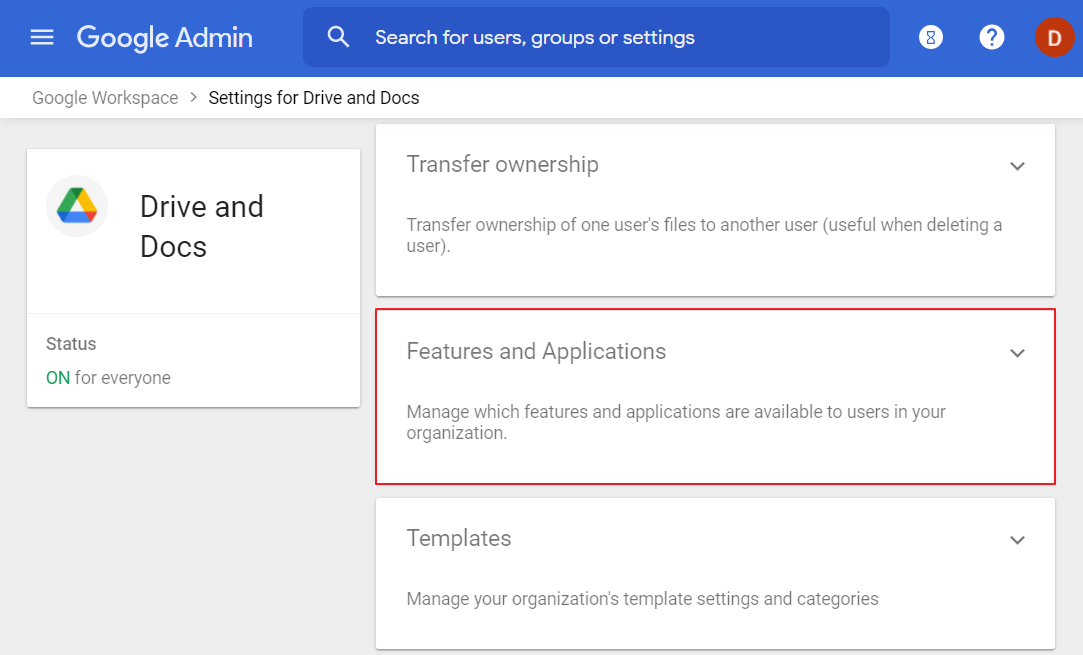Open the Templates heading

459,539
